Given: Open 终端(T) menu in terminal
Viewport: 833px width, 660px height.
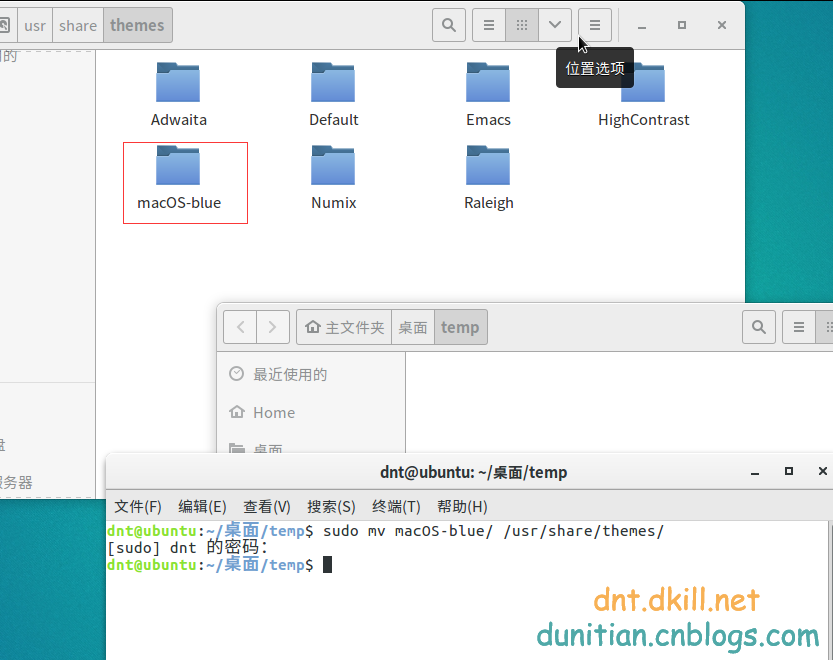Looking at the screenshot, I should (396, 506).
